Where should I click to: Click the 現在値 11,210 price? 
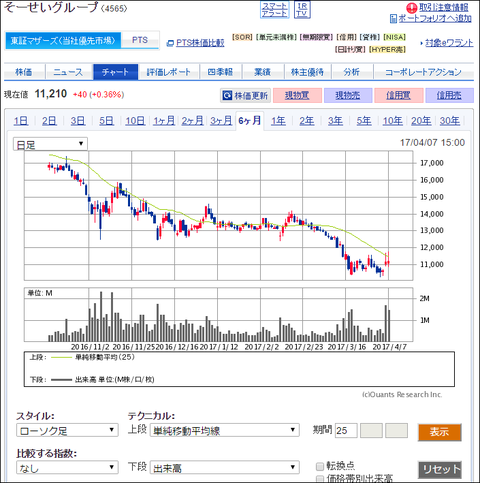click(x=51, y=94)
